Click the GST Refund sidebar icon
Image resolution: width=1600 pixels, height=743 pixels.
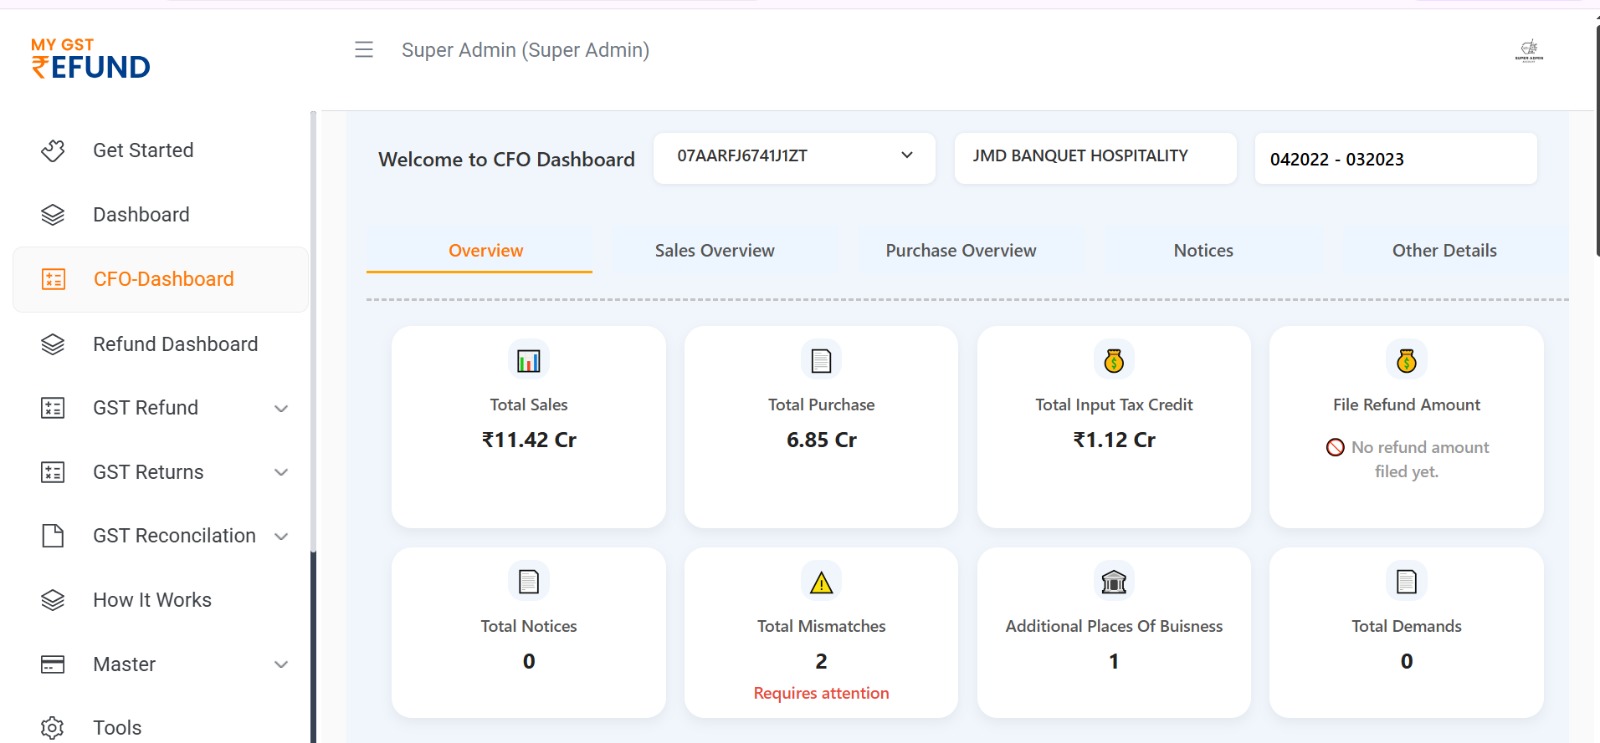[x=53, y=408]
